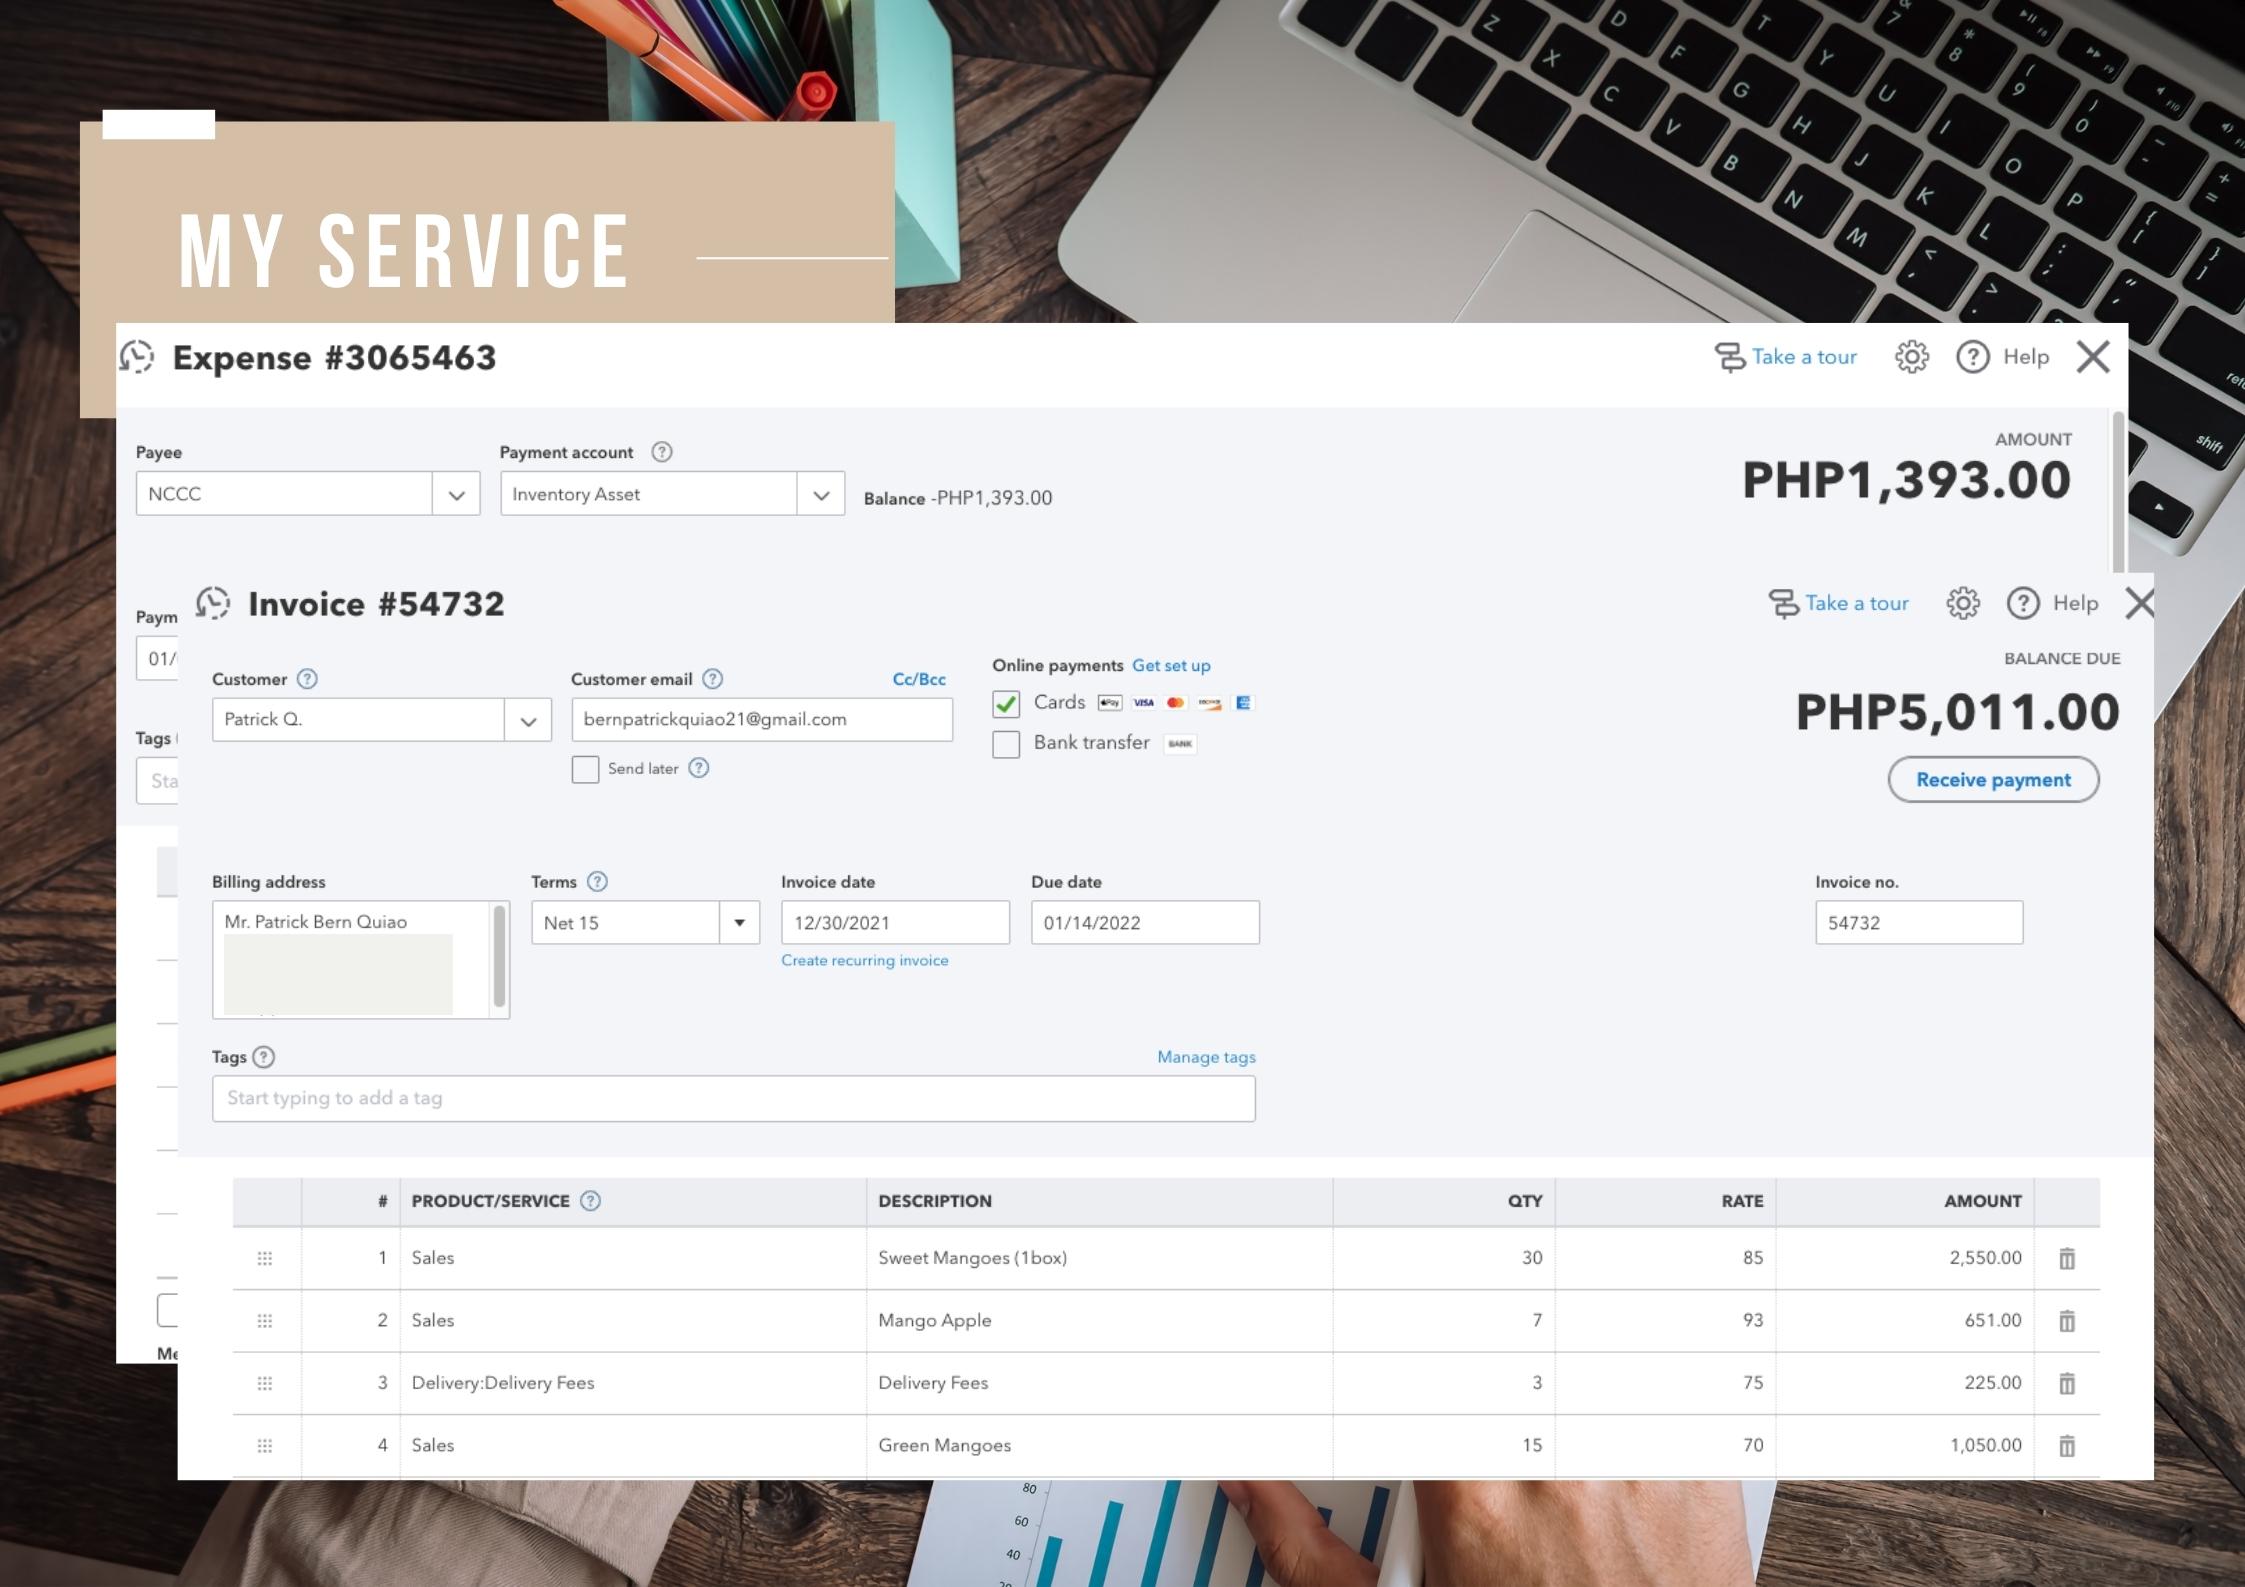Screen dimensions: 2245x1587
Task: Open the Inventory Asset payment account dropdown
Action: [821, 495]
